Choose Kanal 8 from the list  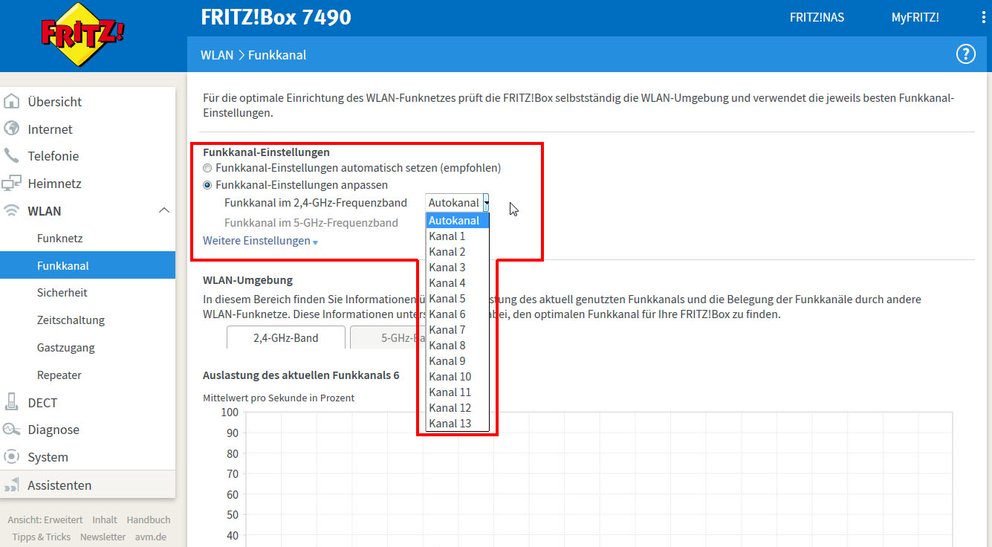(457, 345)
